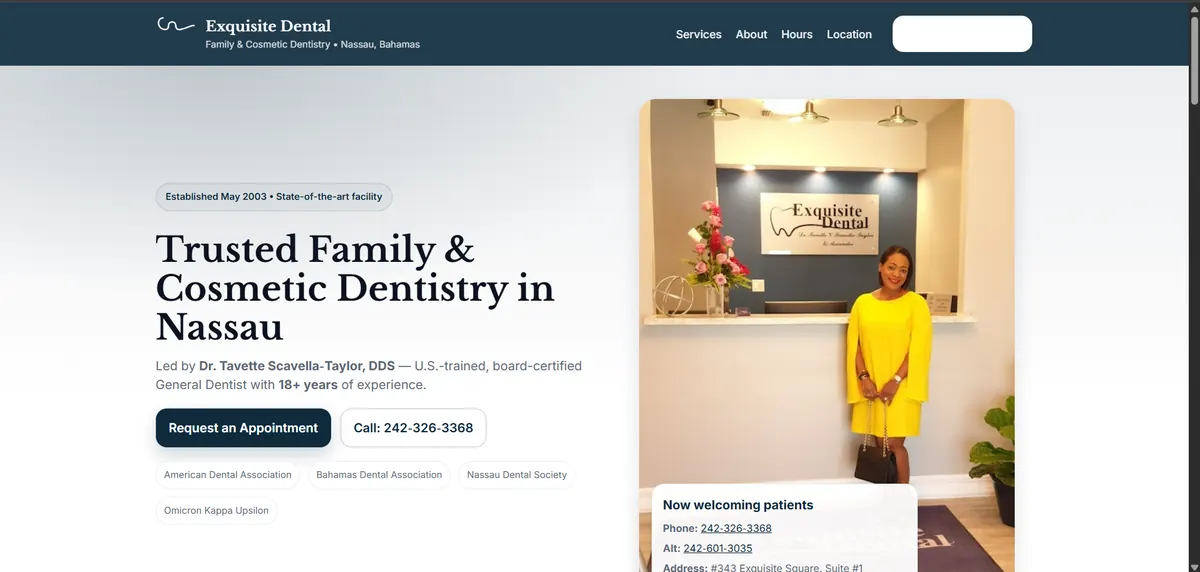Open the About nav link

[x=751, y=34]
